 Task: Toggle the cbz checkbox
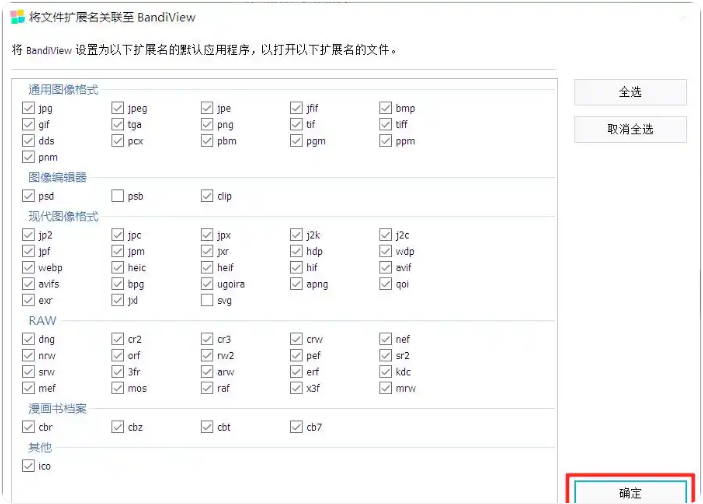[x=117, y=427]
